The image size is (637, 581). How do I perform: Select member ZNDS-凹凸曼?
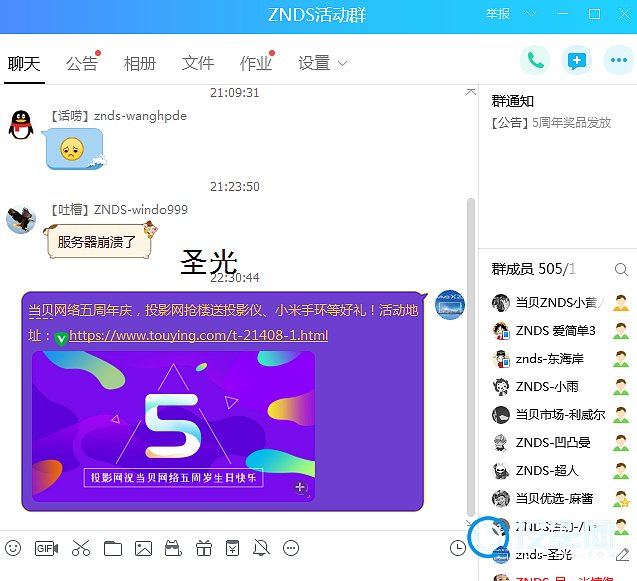point(560,443)
